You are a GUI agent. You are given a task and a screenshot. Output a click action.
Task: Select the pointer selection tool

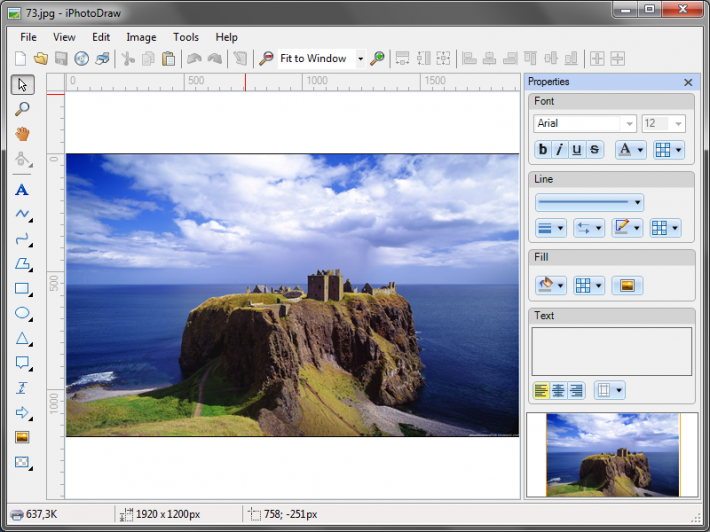pos(22,85)
